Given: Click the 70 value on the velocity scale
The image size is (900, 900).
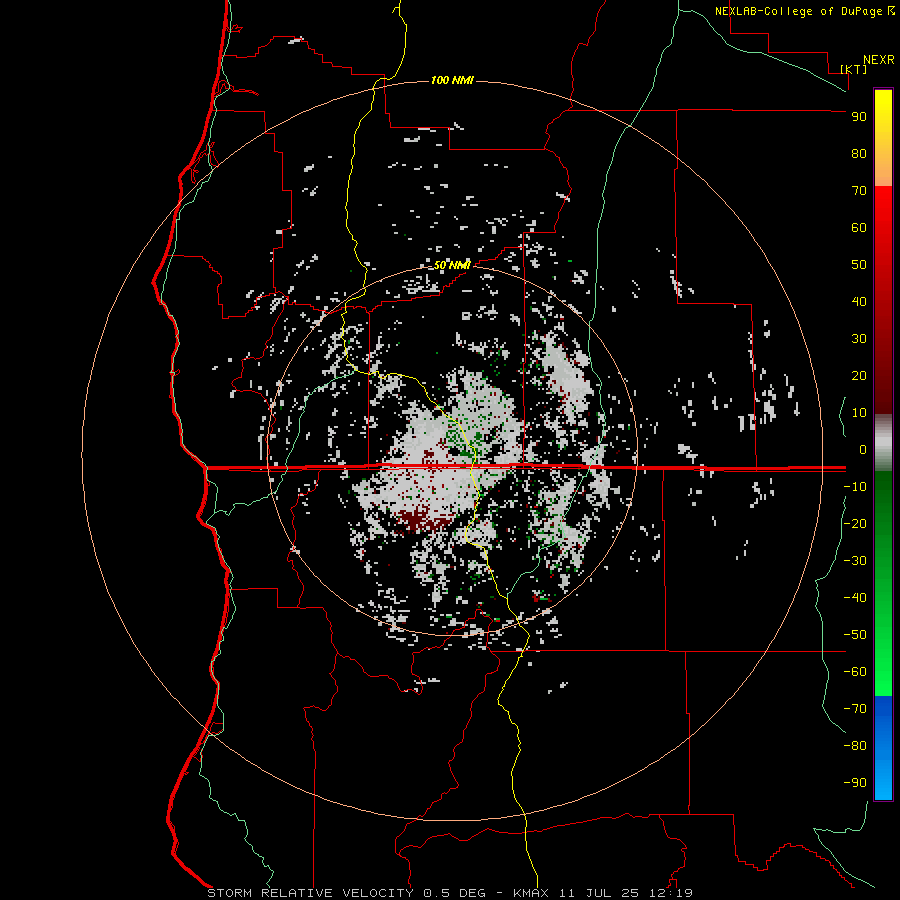Looking at the screenshot, I should click(x=859, y=191).
